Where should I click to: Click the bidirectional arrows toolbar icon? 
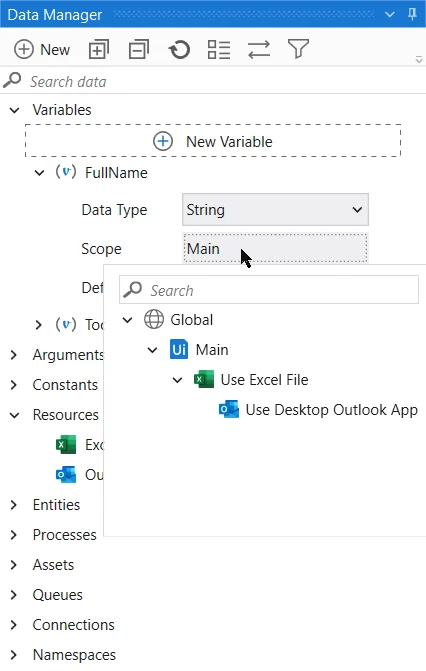[259, 49]
